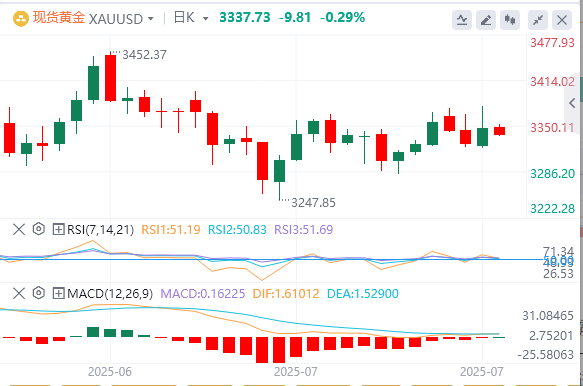583x386 pixels.
Task: Click the side panel chevron arrow
Action: pyautogui.click(x=573, y=103)
